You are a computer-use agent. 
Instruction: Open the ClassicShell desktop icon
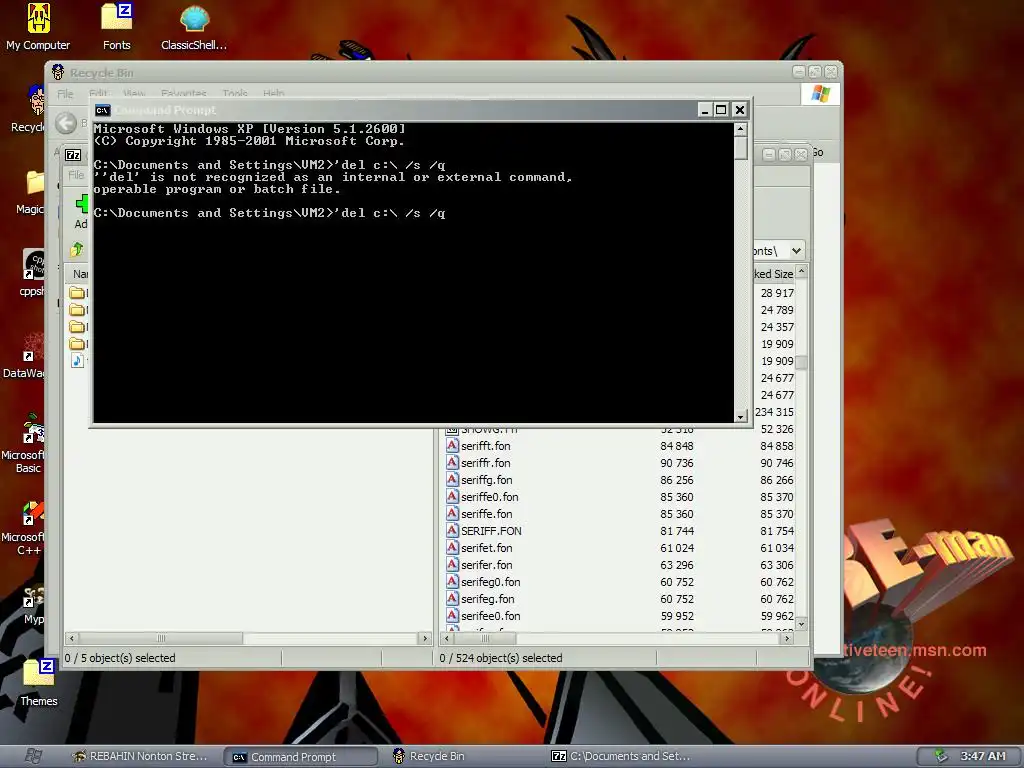194,27
